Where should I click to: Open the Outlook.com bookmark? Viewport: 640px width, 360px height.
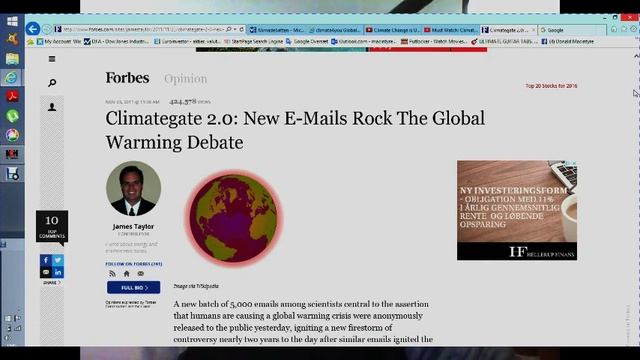point(364,41)
